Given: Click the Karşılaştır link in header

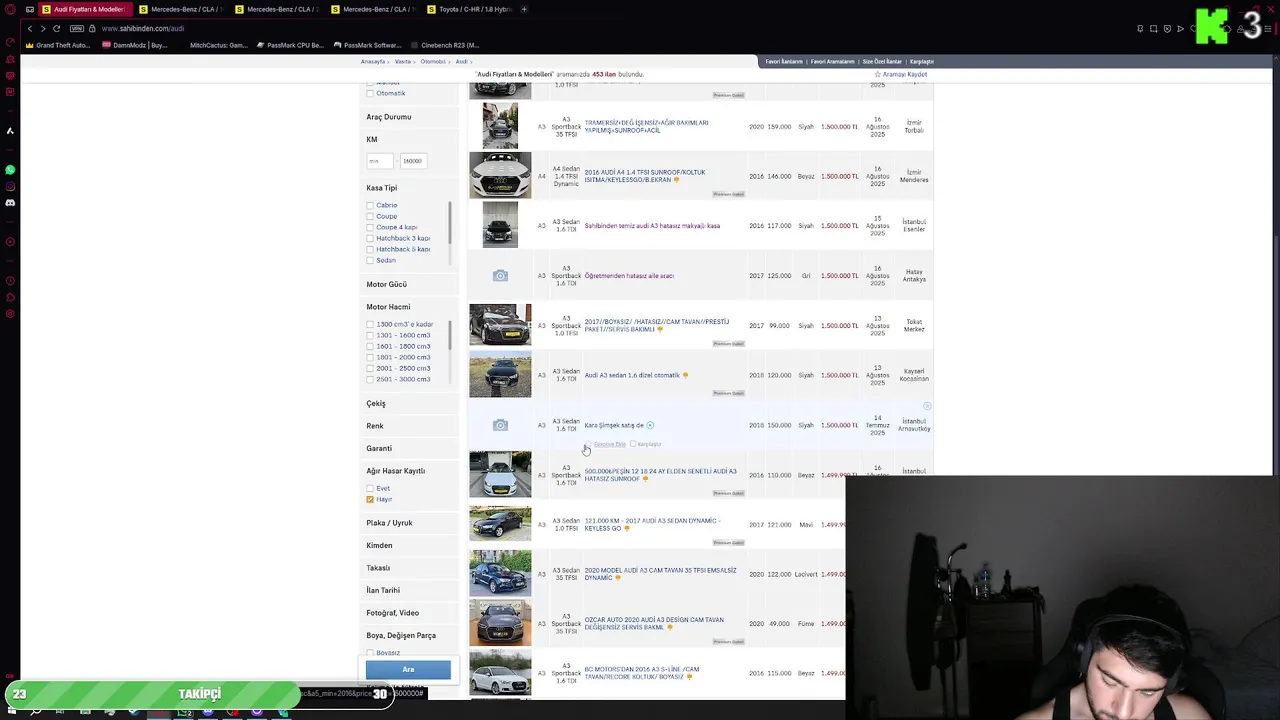Looking at the screenshot, I should click(x=922, y=62).
